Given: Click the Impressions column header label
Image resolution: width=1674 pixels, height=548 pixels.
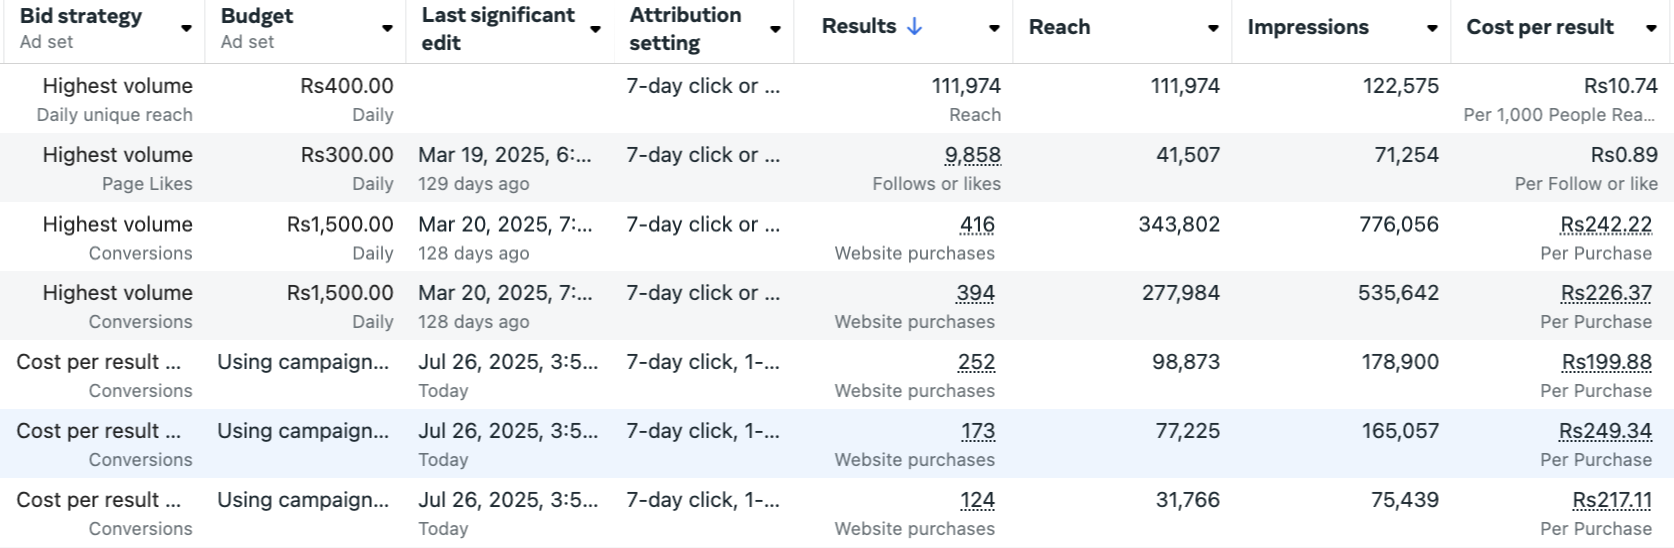Looking at the screenshot, I should click(x=1308, y=27).
